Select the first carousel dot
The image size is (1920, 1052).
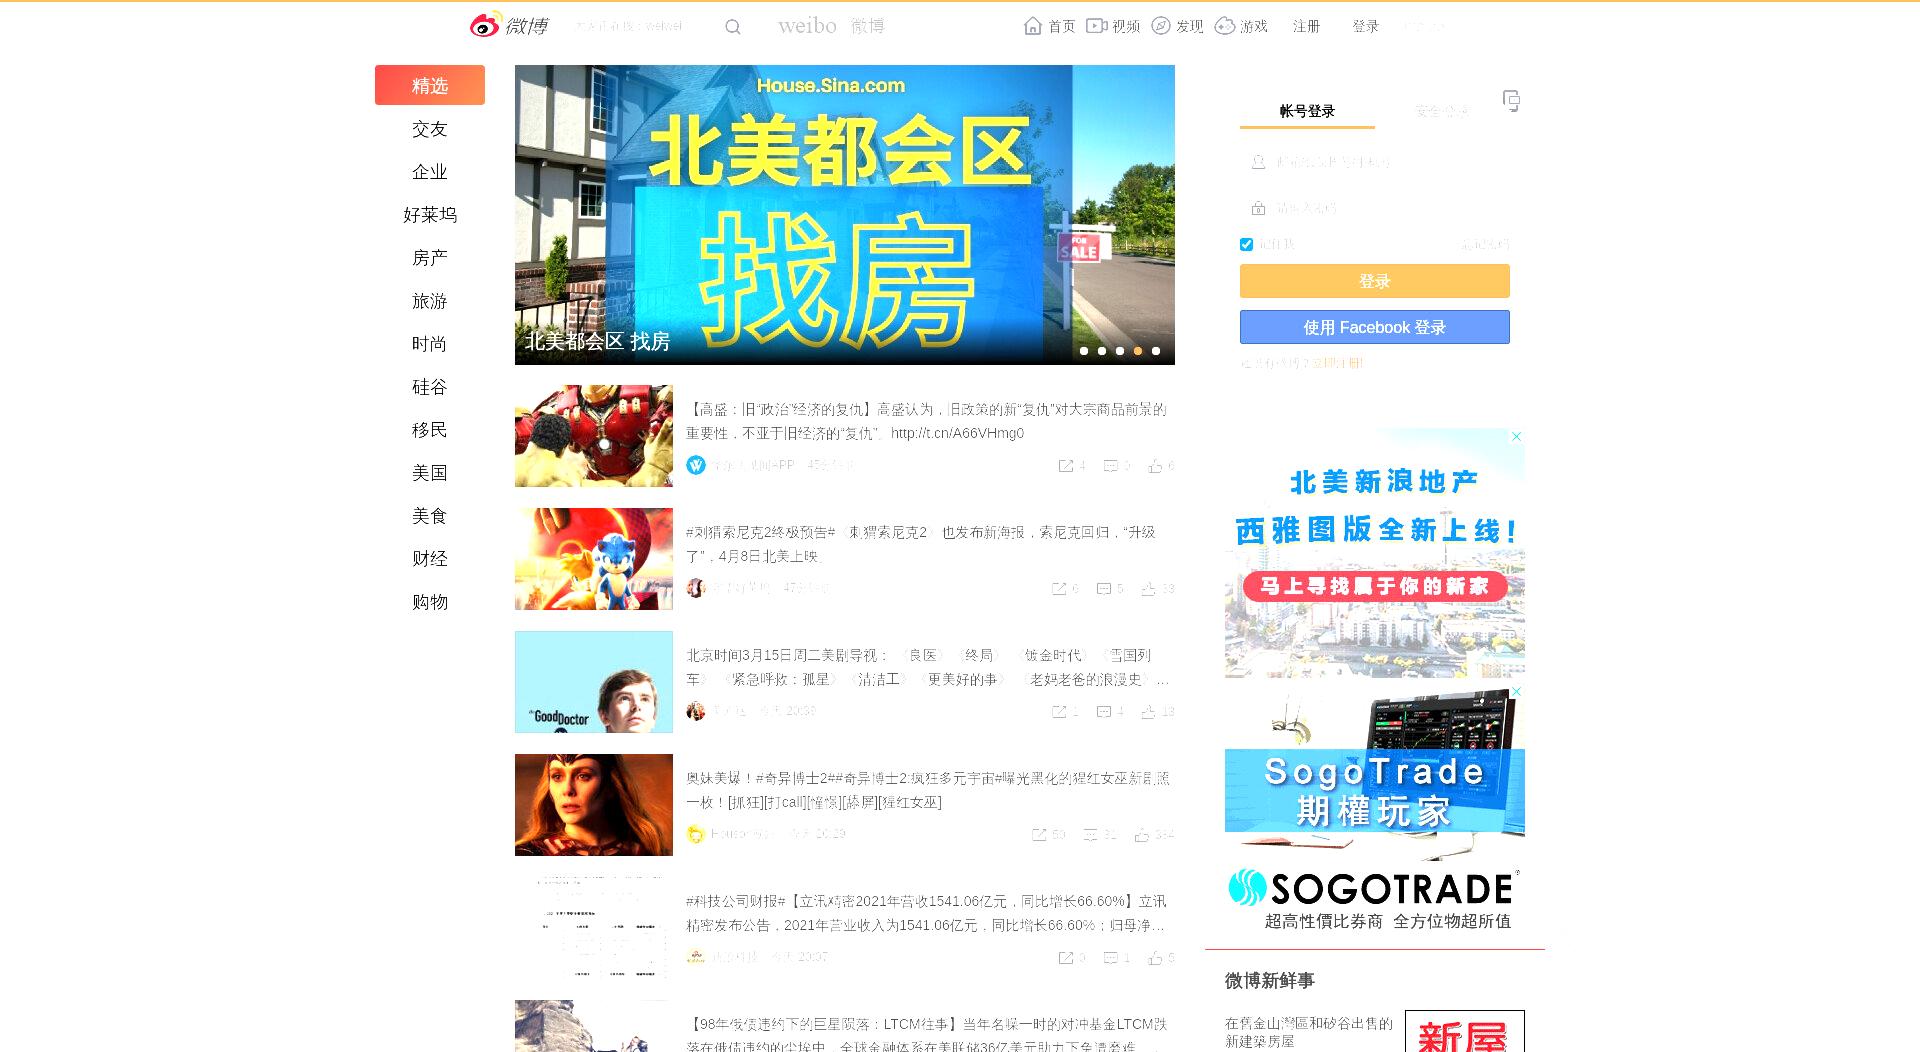[x=1084, y=351]
